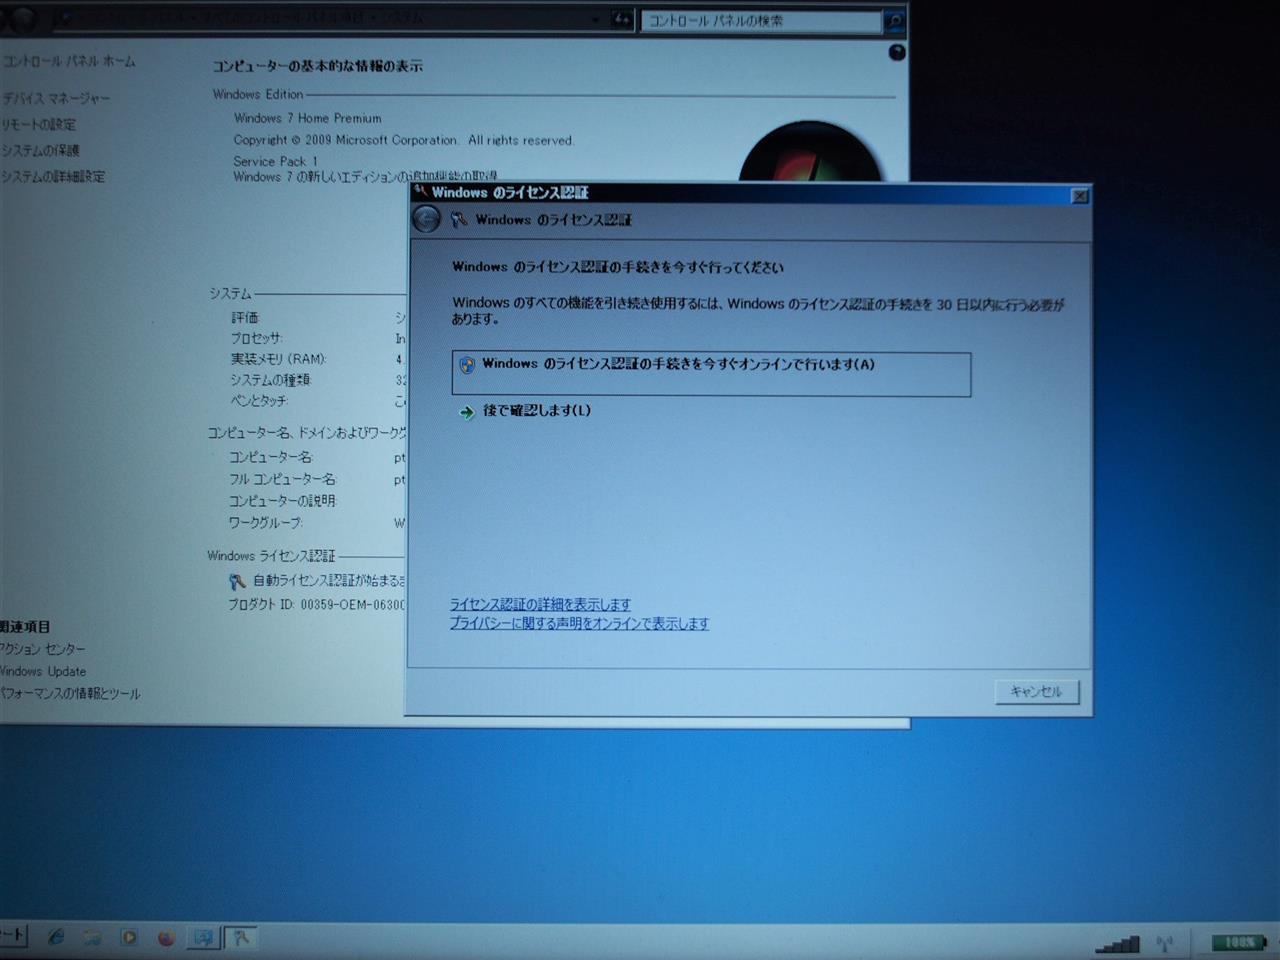Click the 評価 label in the System section
Viewport: 1280px width, 960px height.
pos(245,317)
